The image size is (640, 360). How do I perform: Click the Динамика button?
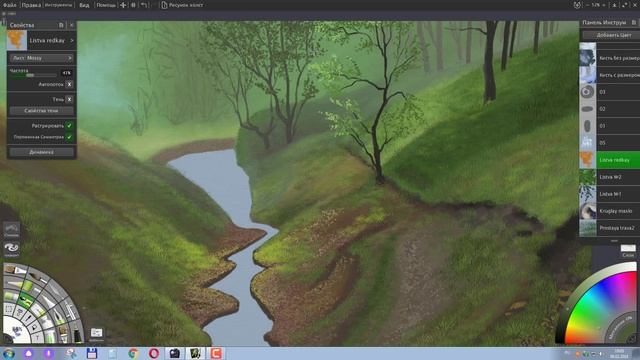pos(41,152)
